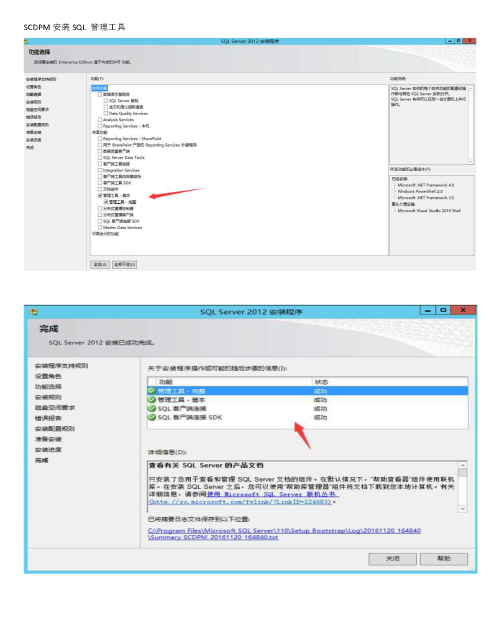
Task: Close the 完成 window with the red X
Action: coord(463,310)
